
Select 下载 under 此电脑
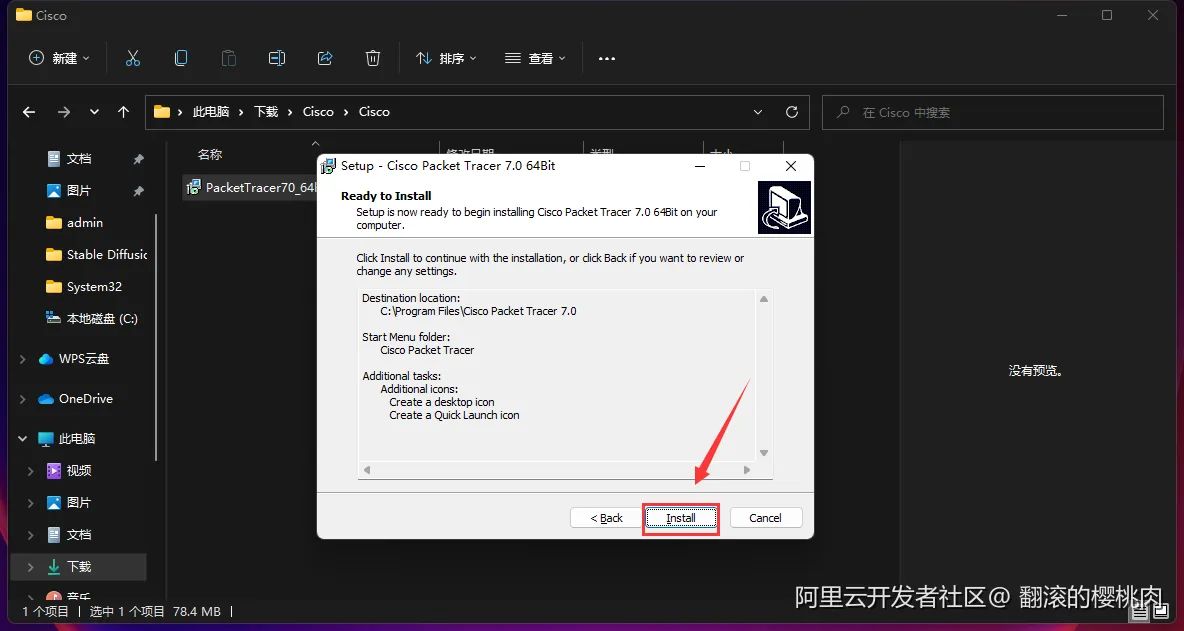79,567
